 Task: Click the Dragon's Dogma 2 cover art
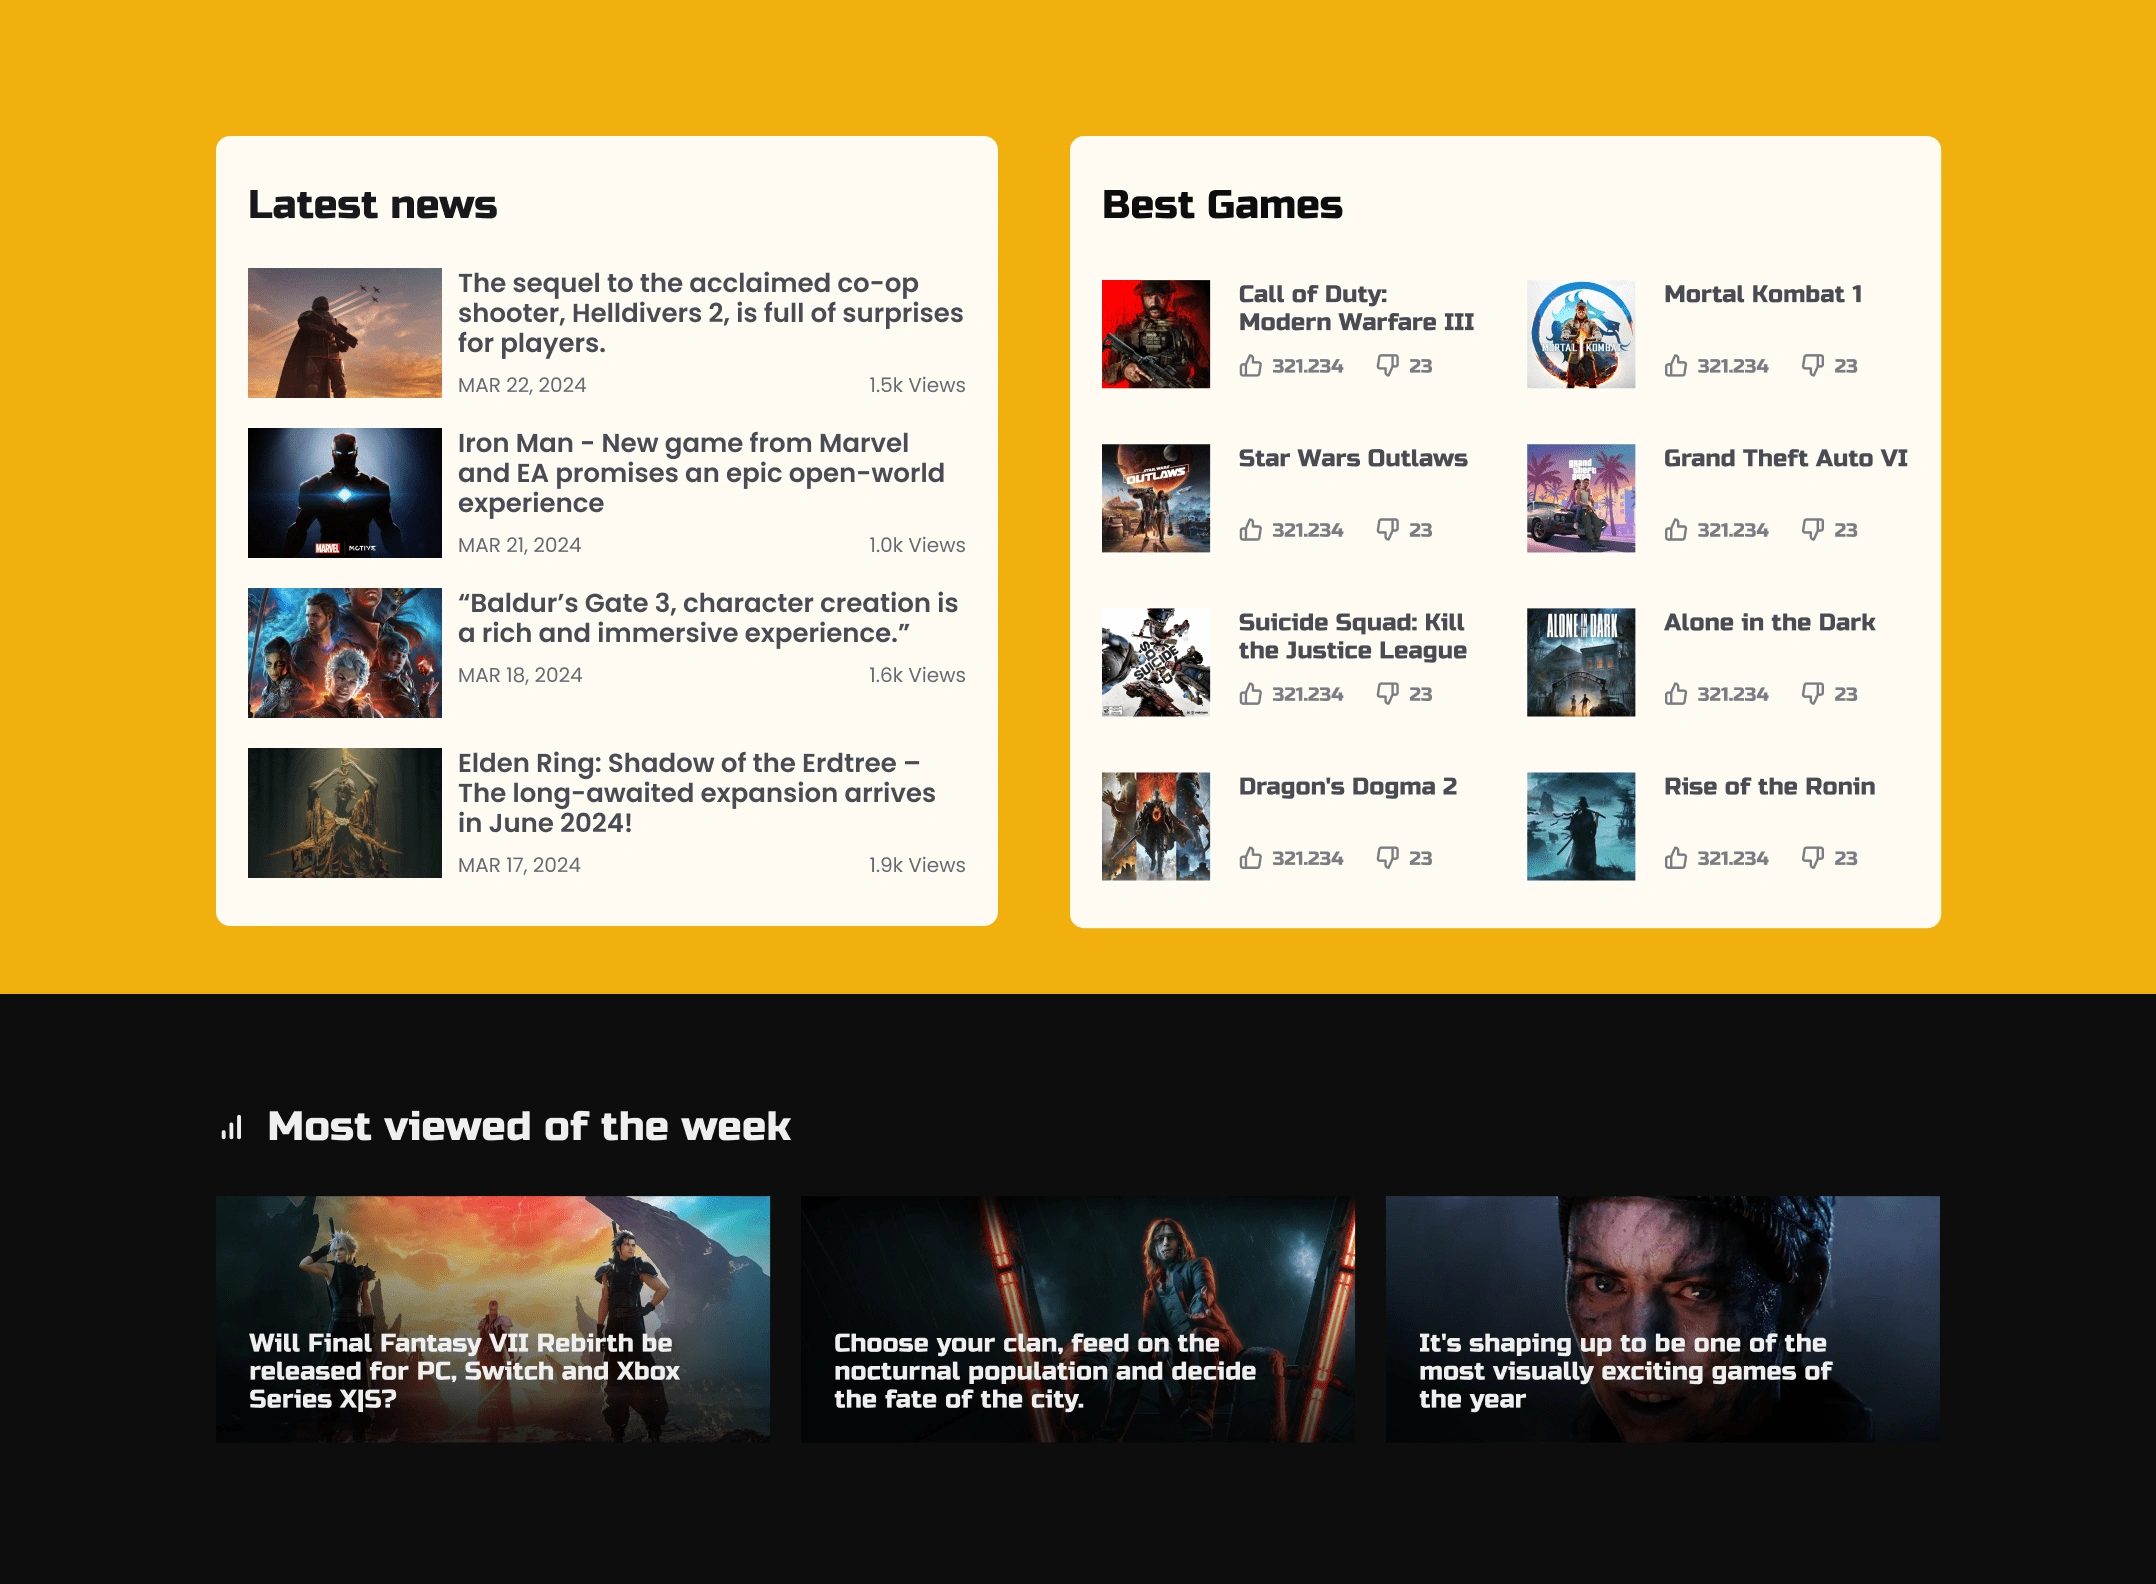(1156, 826)
